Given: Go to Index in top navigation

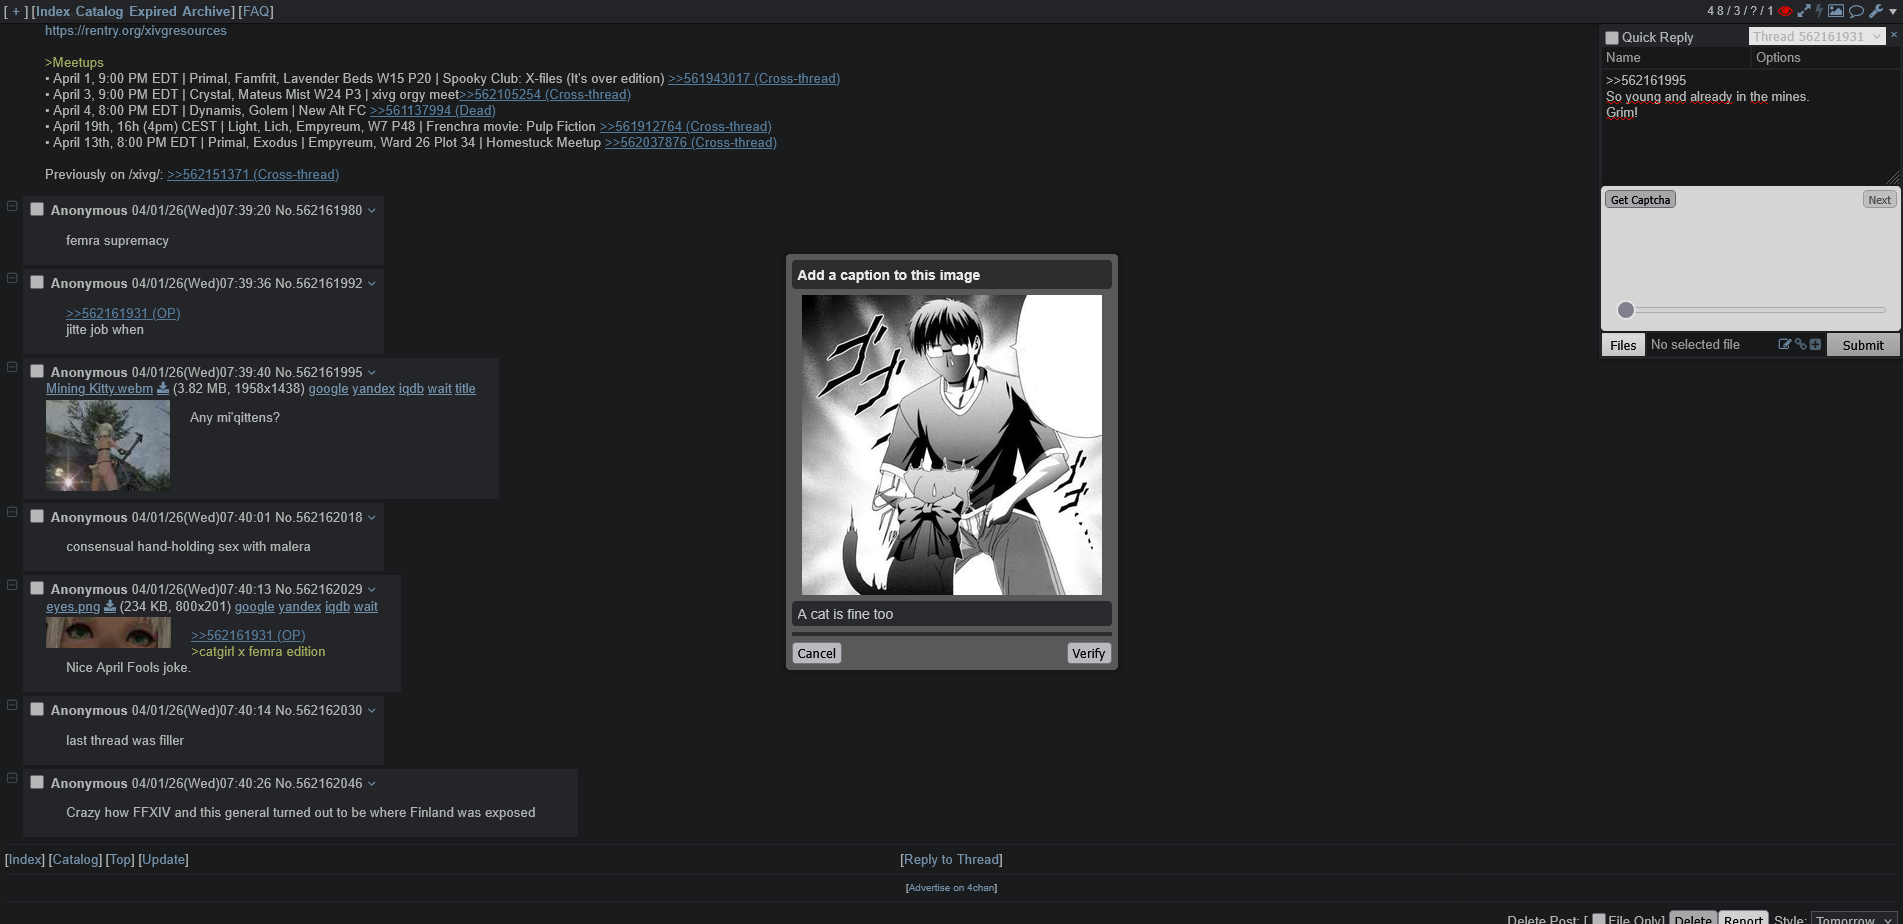Looking at the screenshot, I should pyautogui.click(x=53, y=11).
